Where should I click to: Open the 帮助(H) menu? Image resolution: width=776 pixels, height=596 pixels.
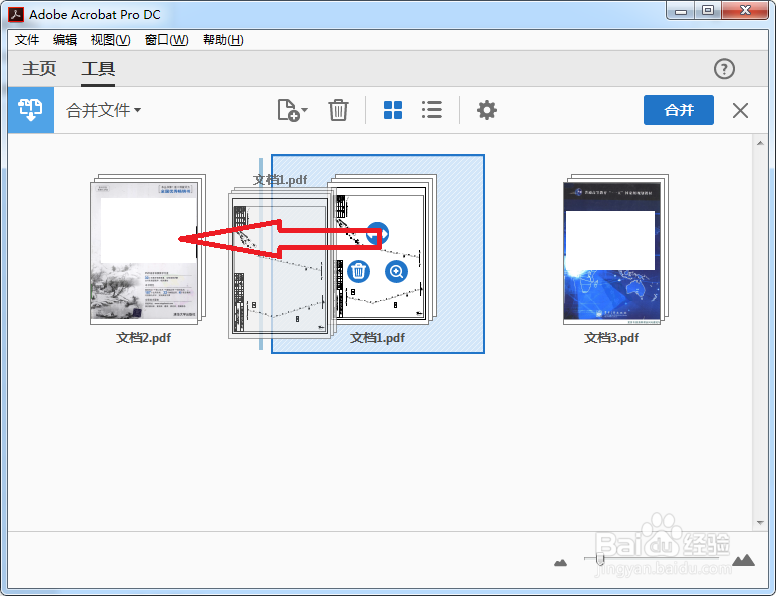(223, 40)
